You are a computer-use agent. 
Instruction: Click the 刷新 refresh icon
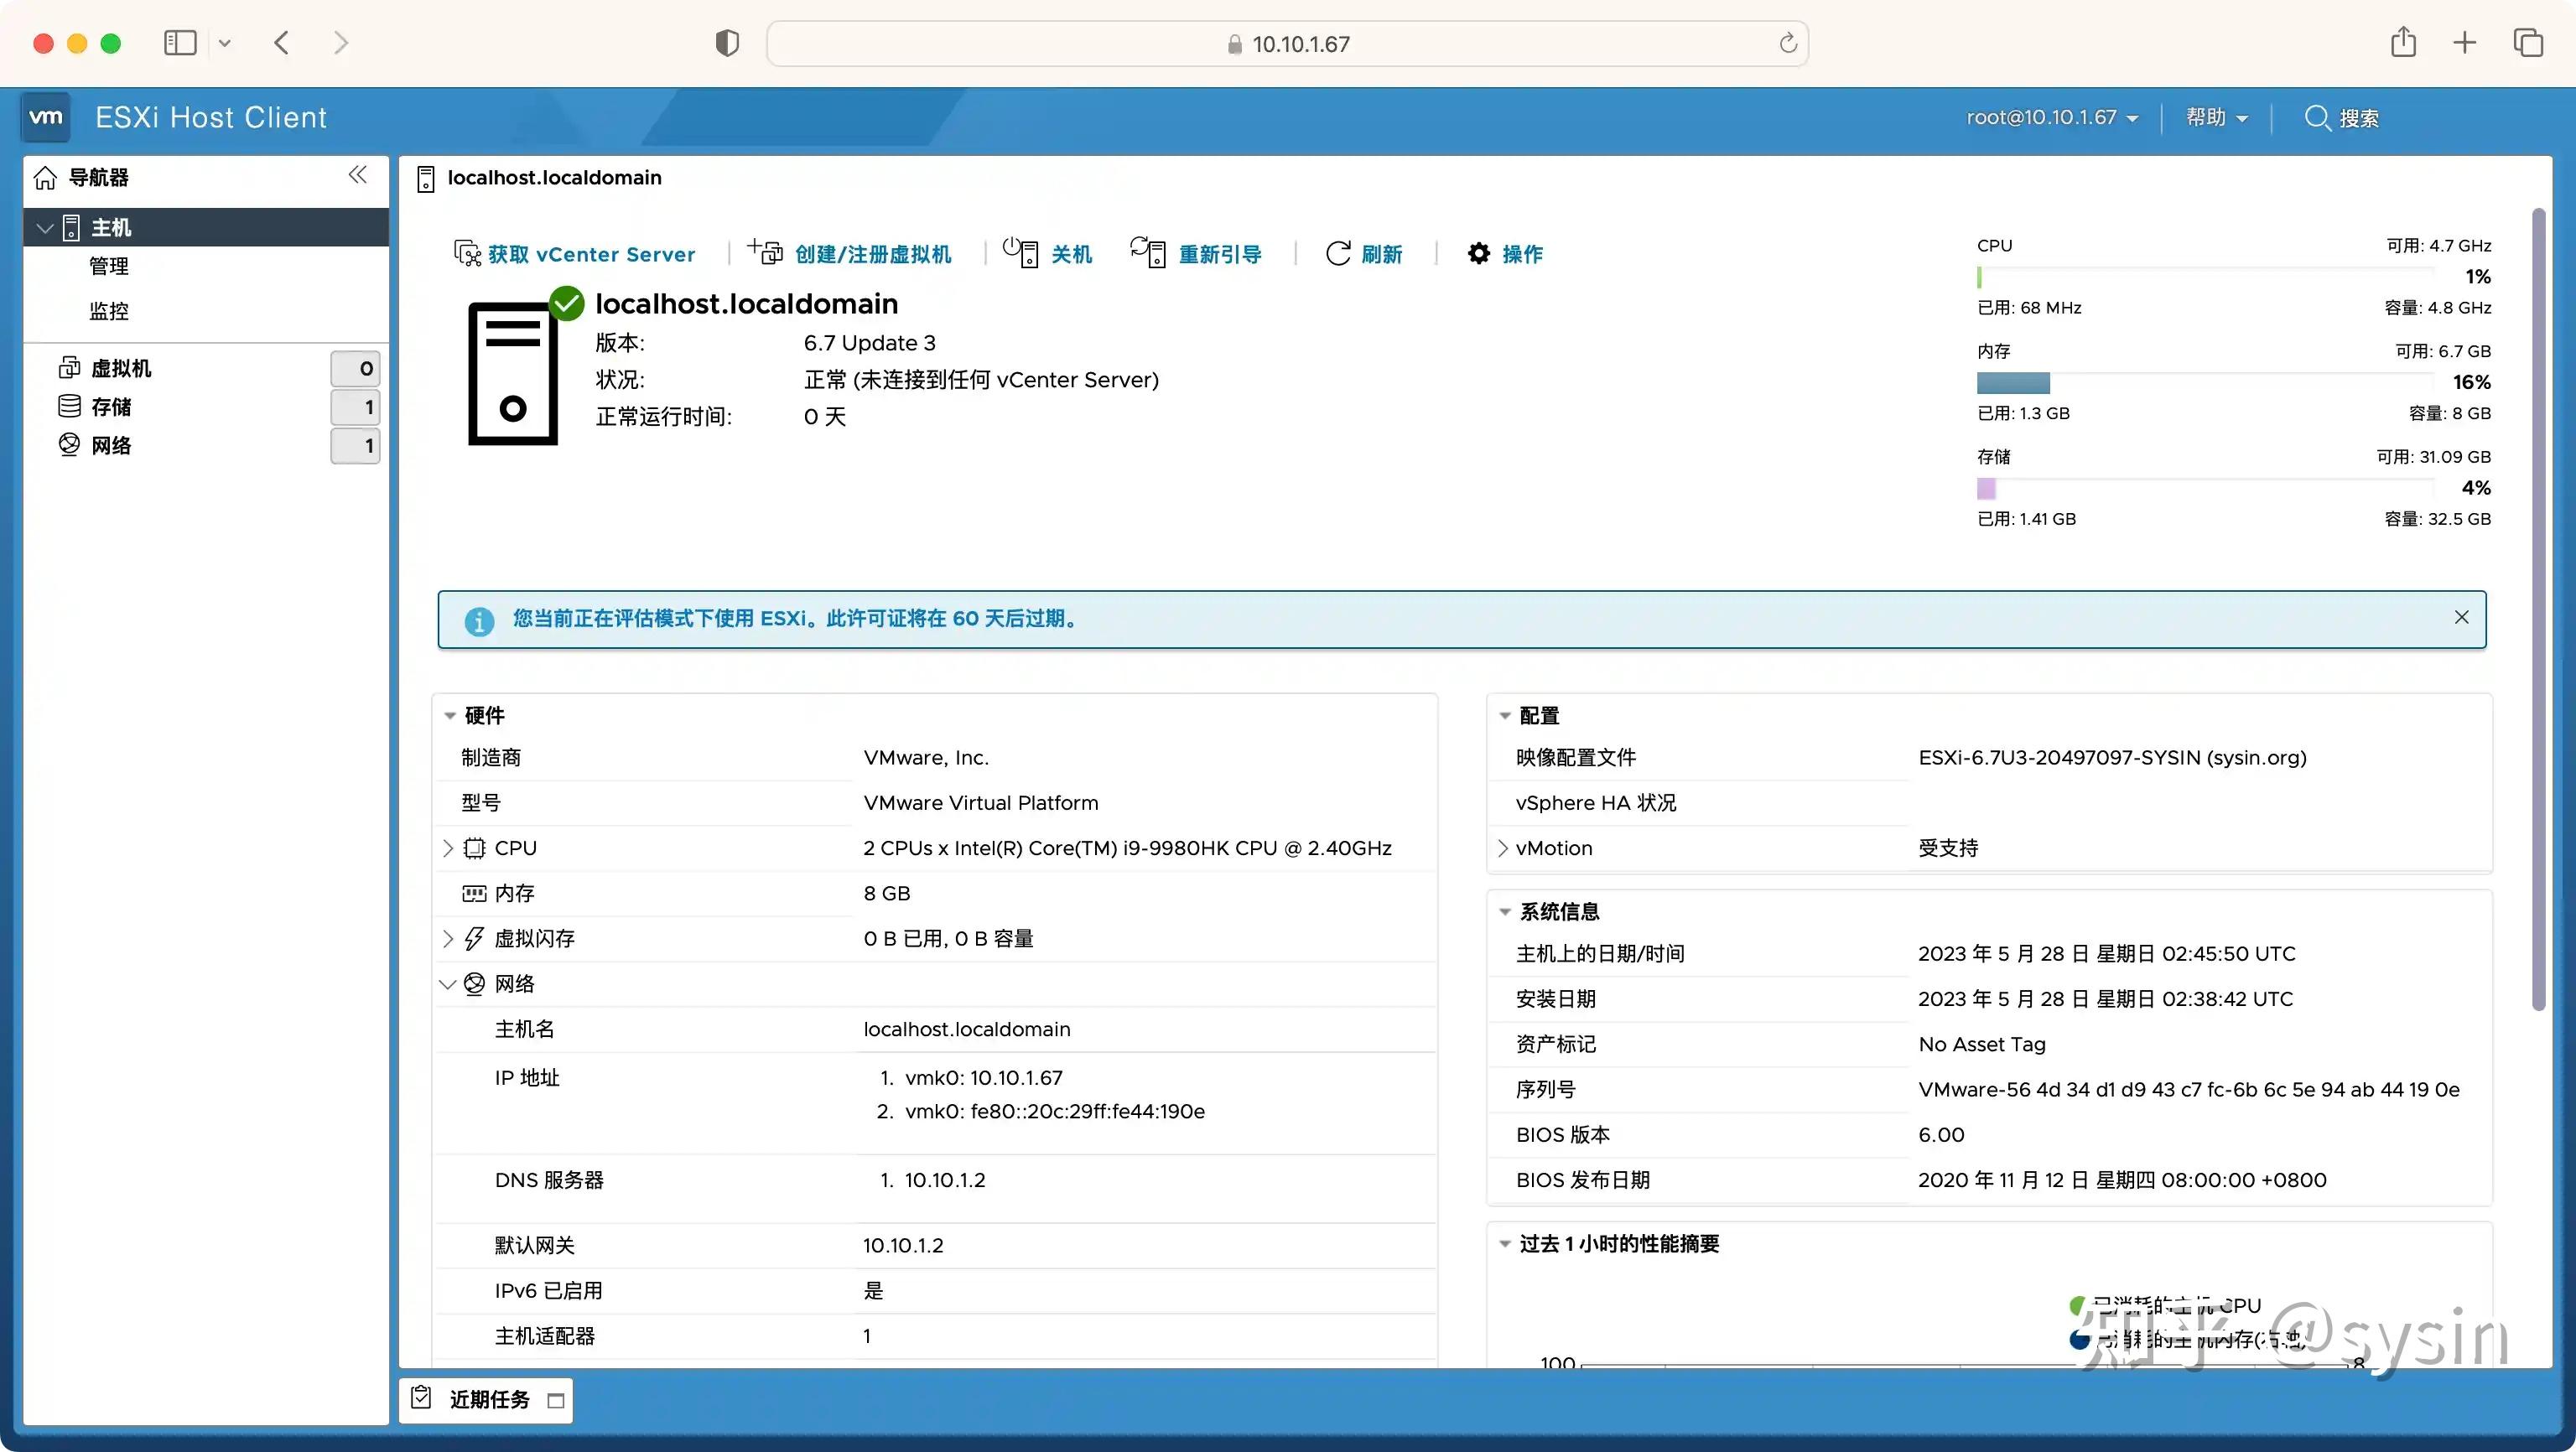point(1340,252)
